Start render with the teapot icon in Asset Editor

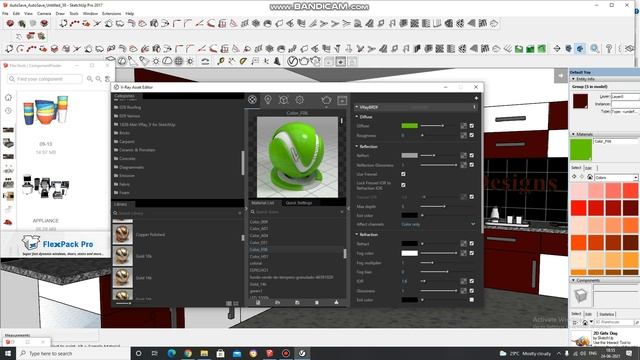326,100
